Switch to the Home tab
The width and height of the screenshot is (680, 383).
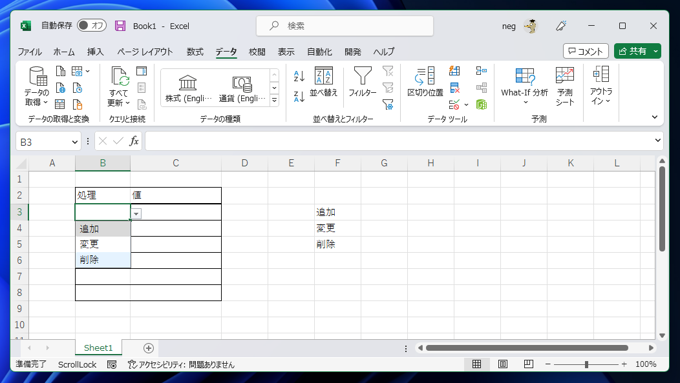point(64,52)
